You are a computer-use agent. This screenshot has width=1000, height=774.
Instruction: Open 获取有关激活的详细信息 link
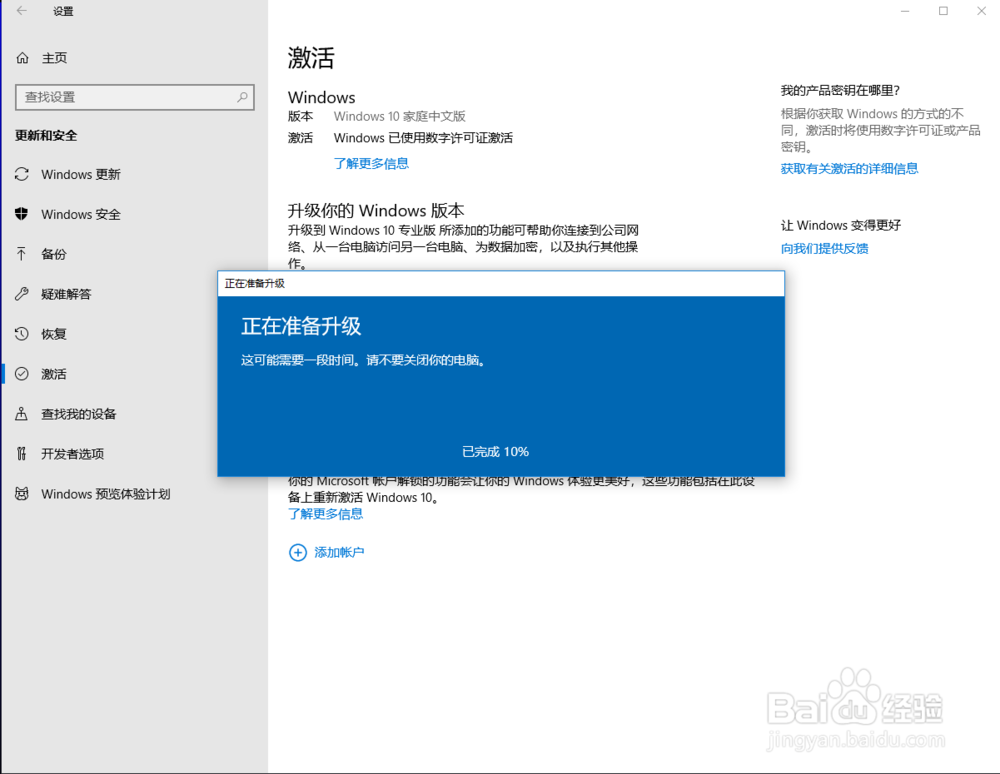coord(849,168)
